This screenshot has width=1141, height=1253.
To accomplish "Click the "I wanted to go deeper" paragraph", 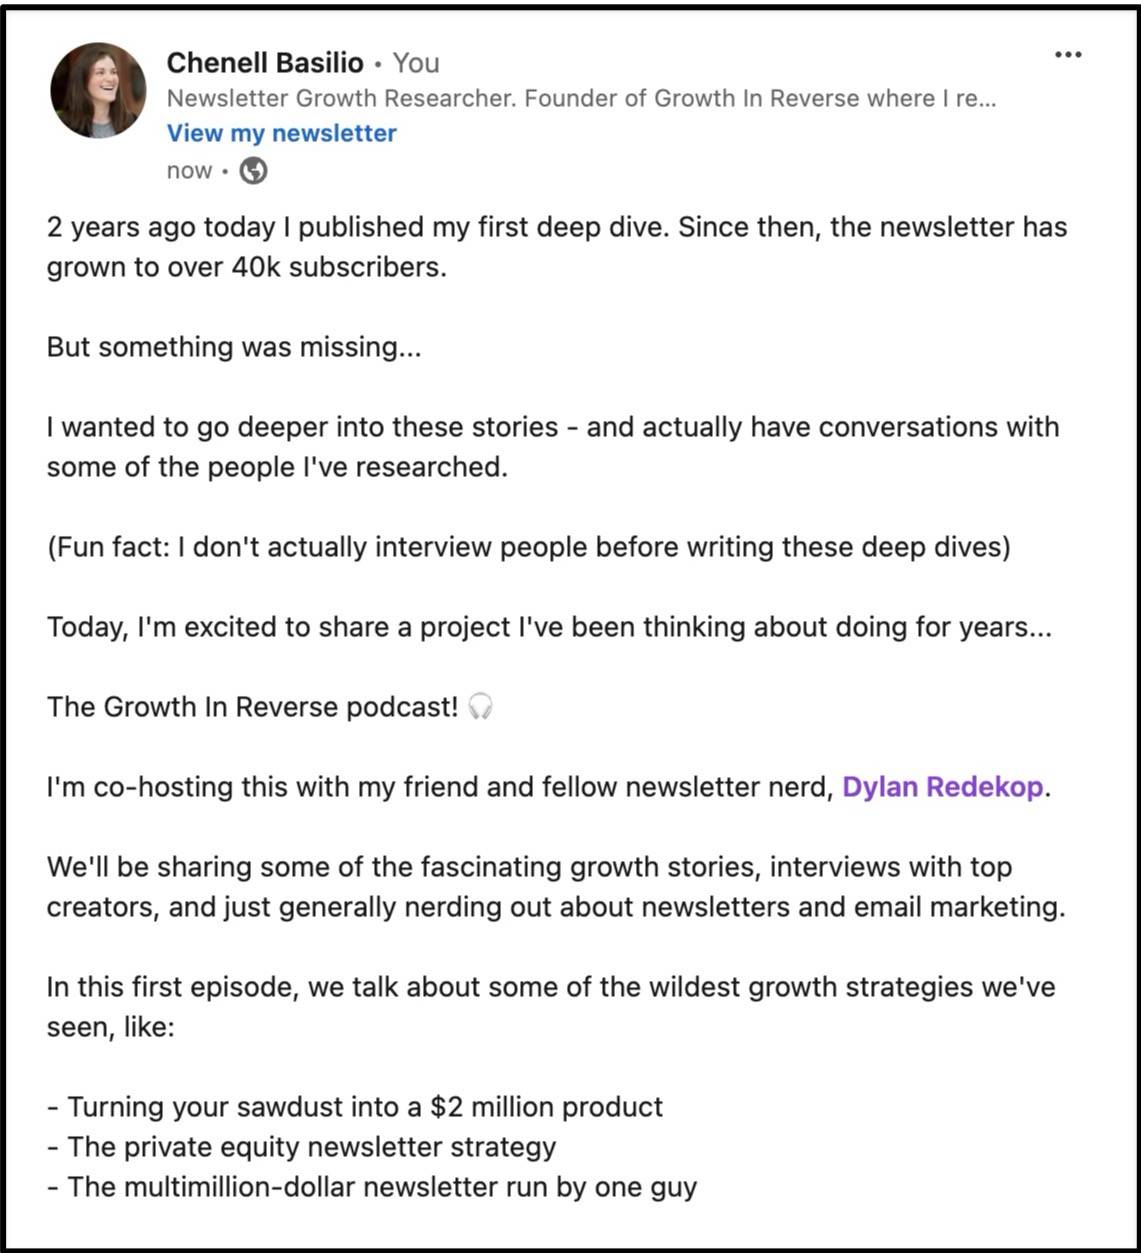I will (x=552, y=447).
